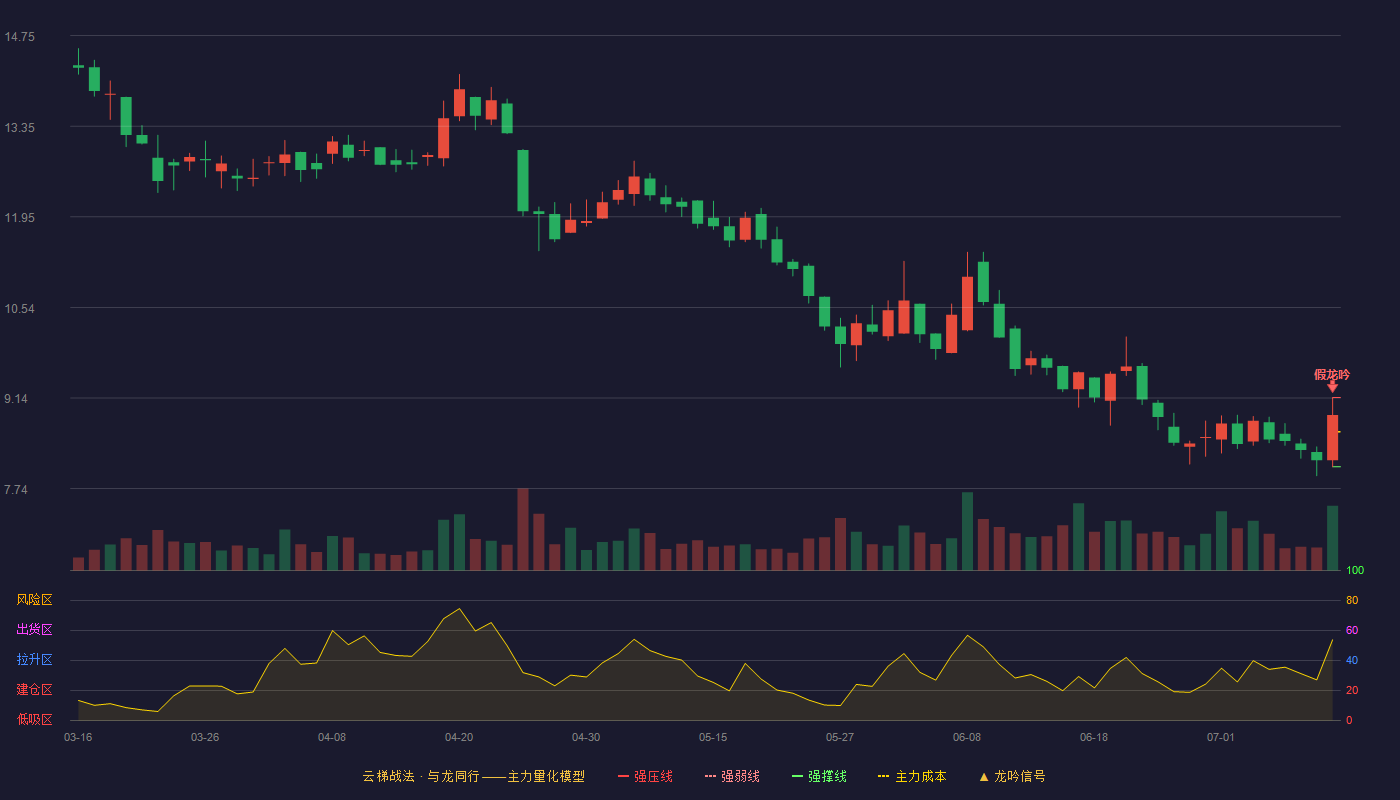Click the 建仓区 zone label
Viewport: 1400px width, 800px height.
[x=34, y=690]
